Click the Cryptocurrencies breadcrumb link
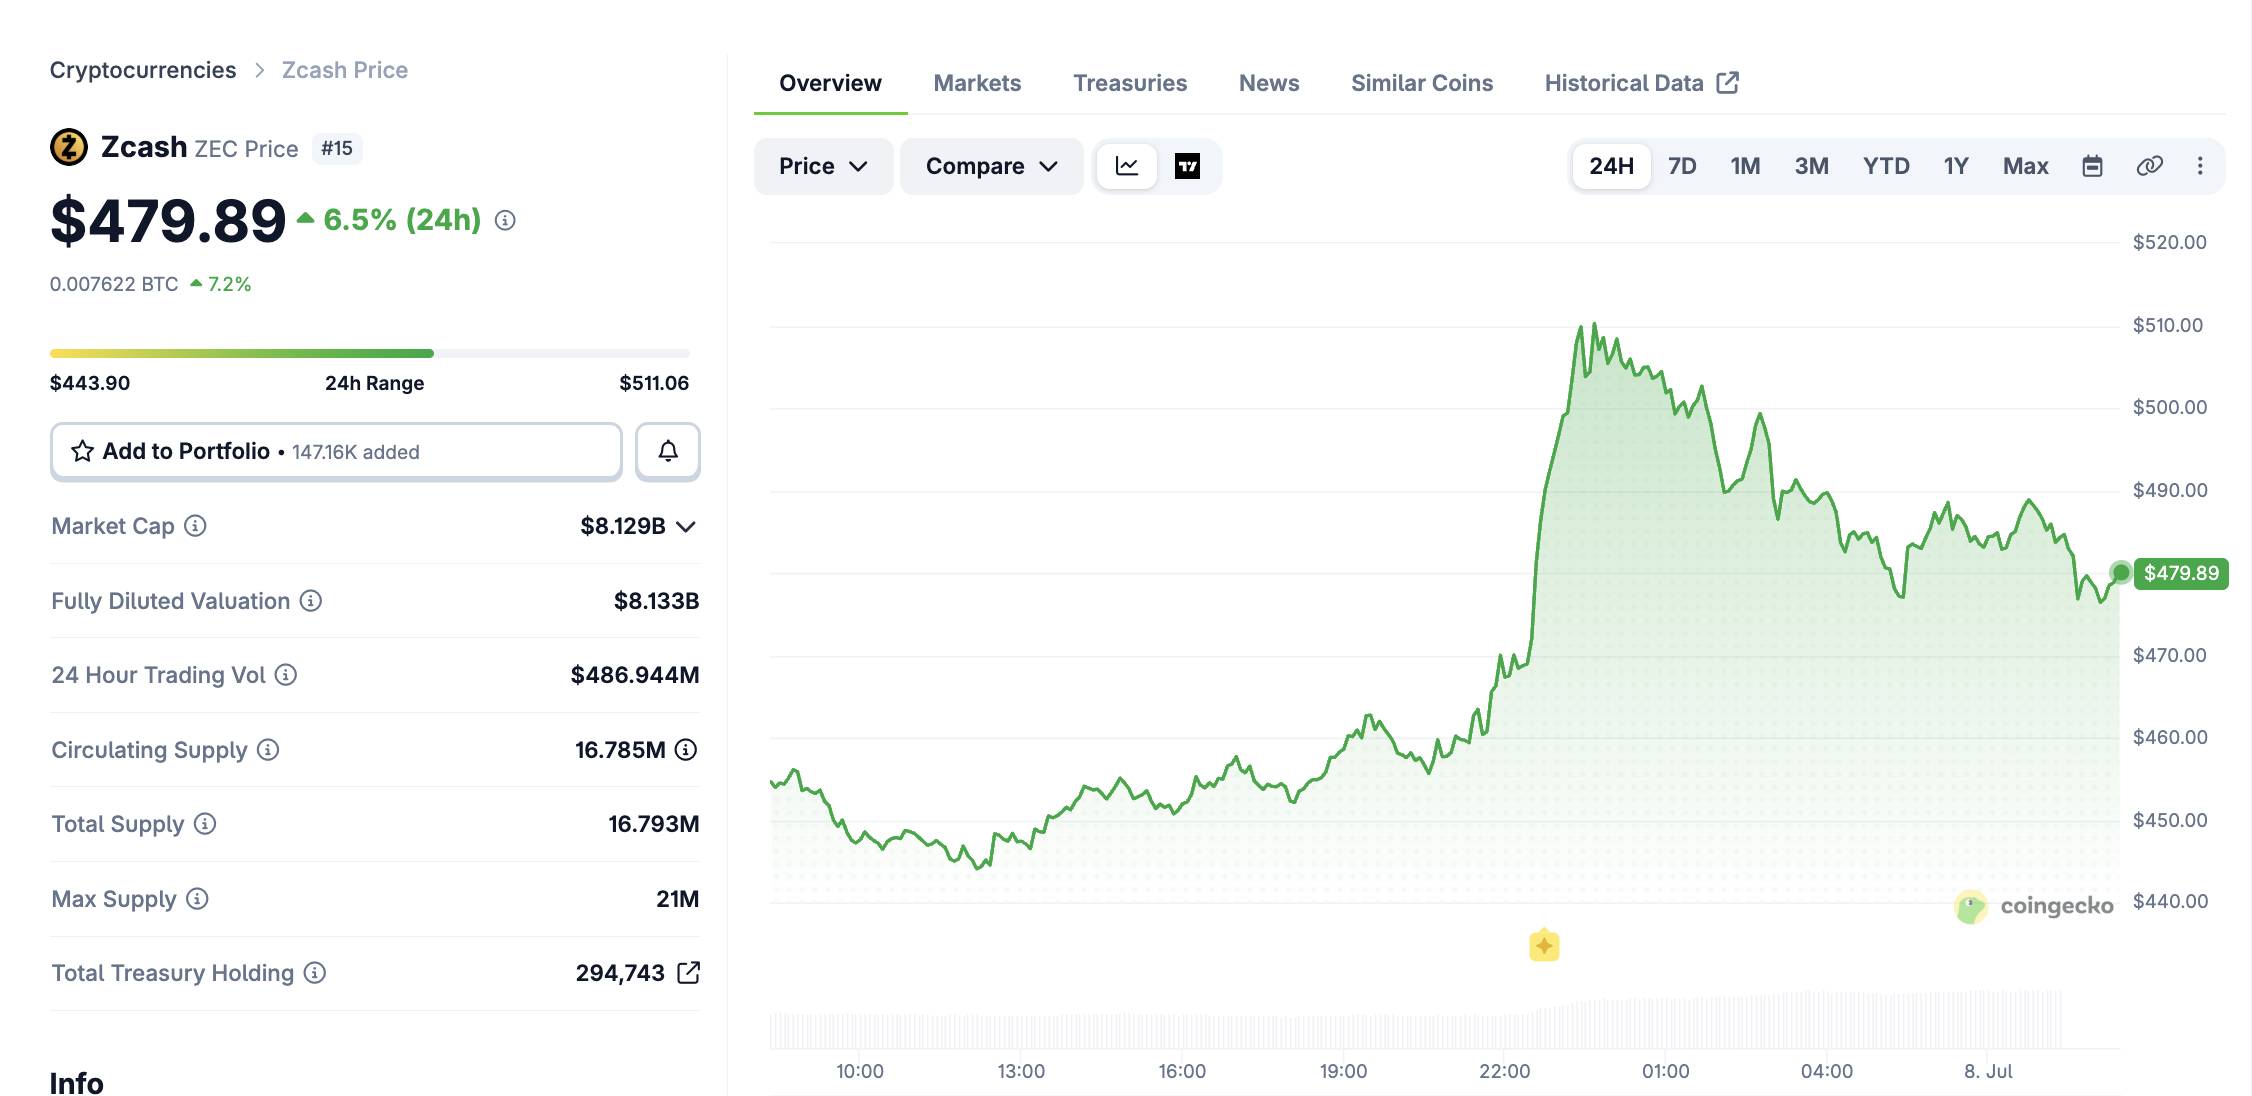 click(143, 70)
